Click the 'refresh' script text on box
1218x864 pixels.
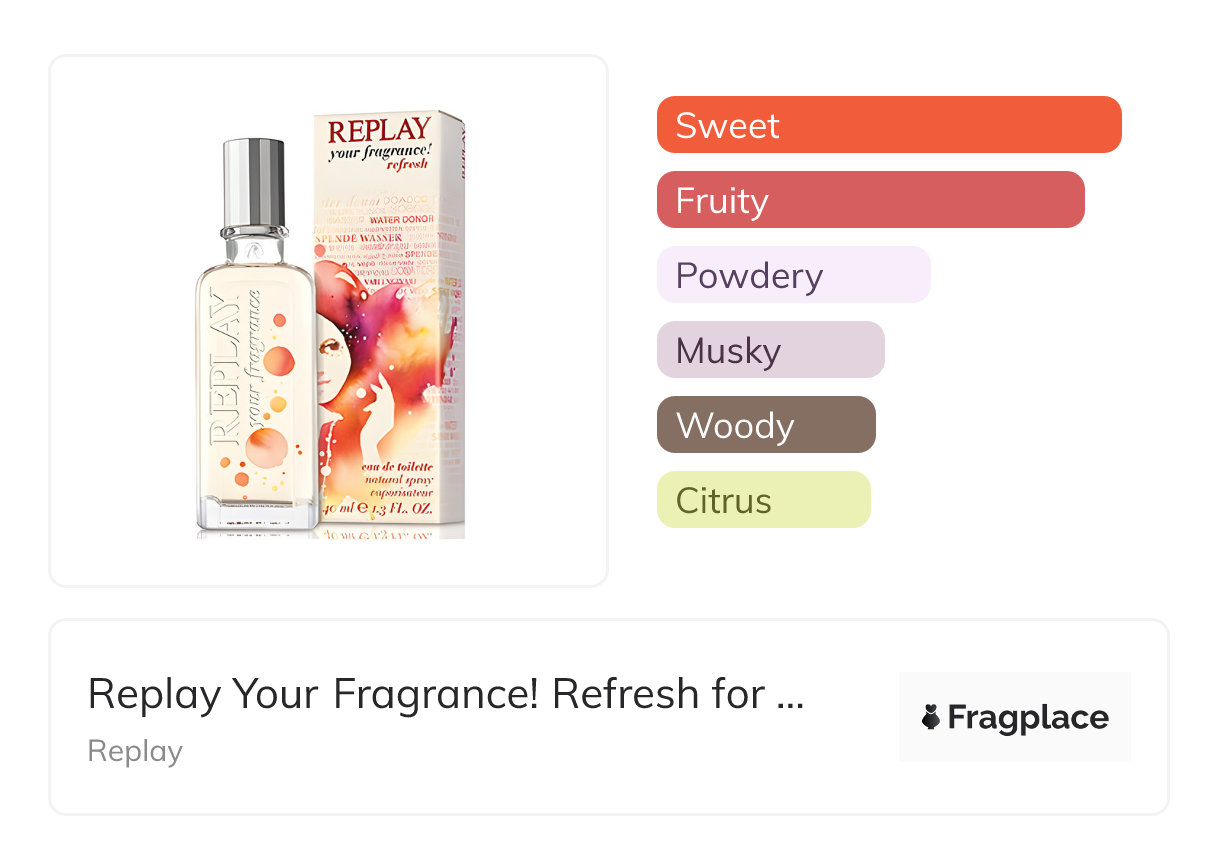point(407,166)
